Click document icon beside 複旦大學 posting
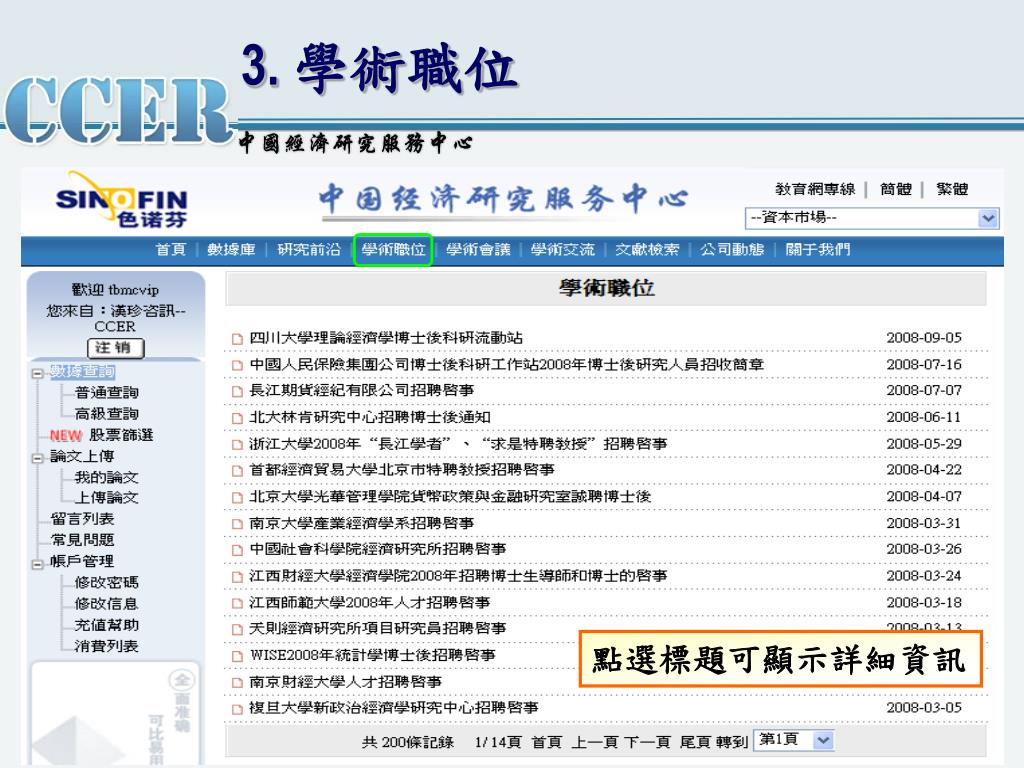 pyautogui.click(x=237, y=709)
